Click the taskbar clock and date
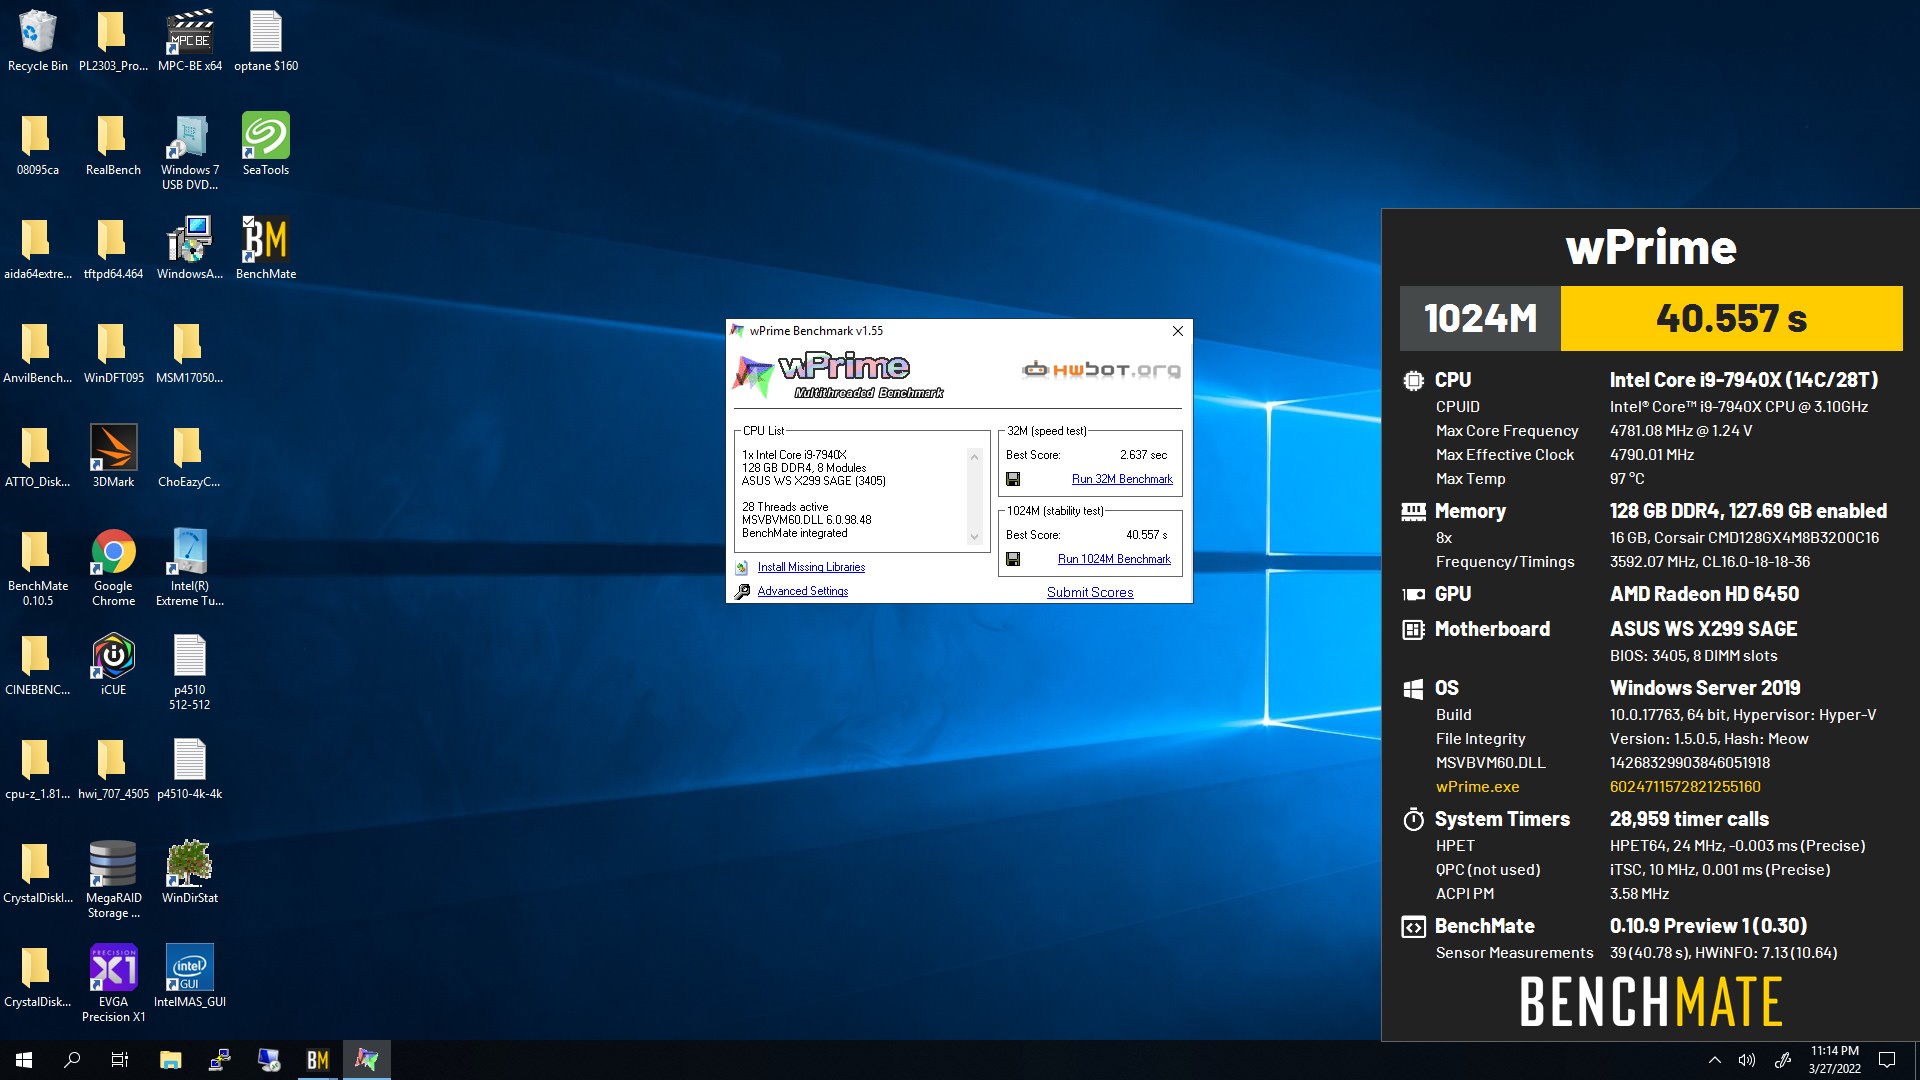Screen dimensions: 1920x1080 pos(1835,1060)
